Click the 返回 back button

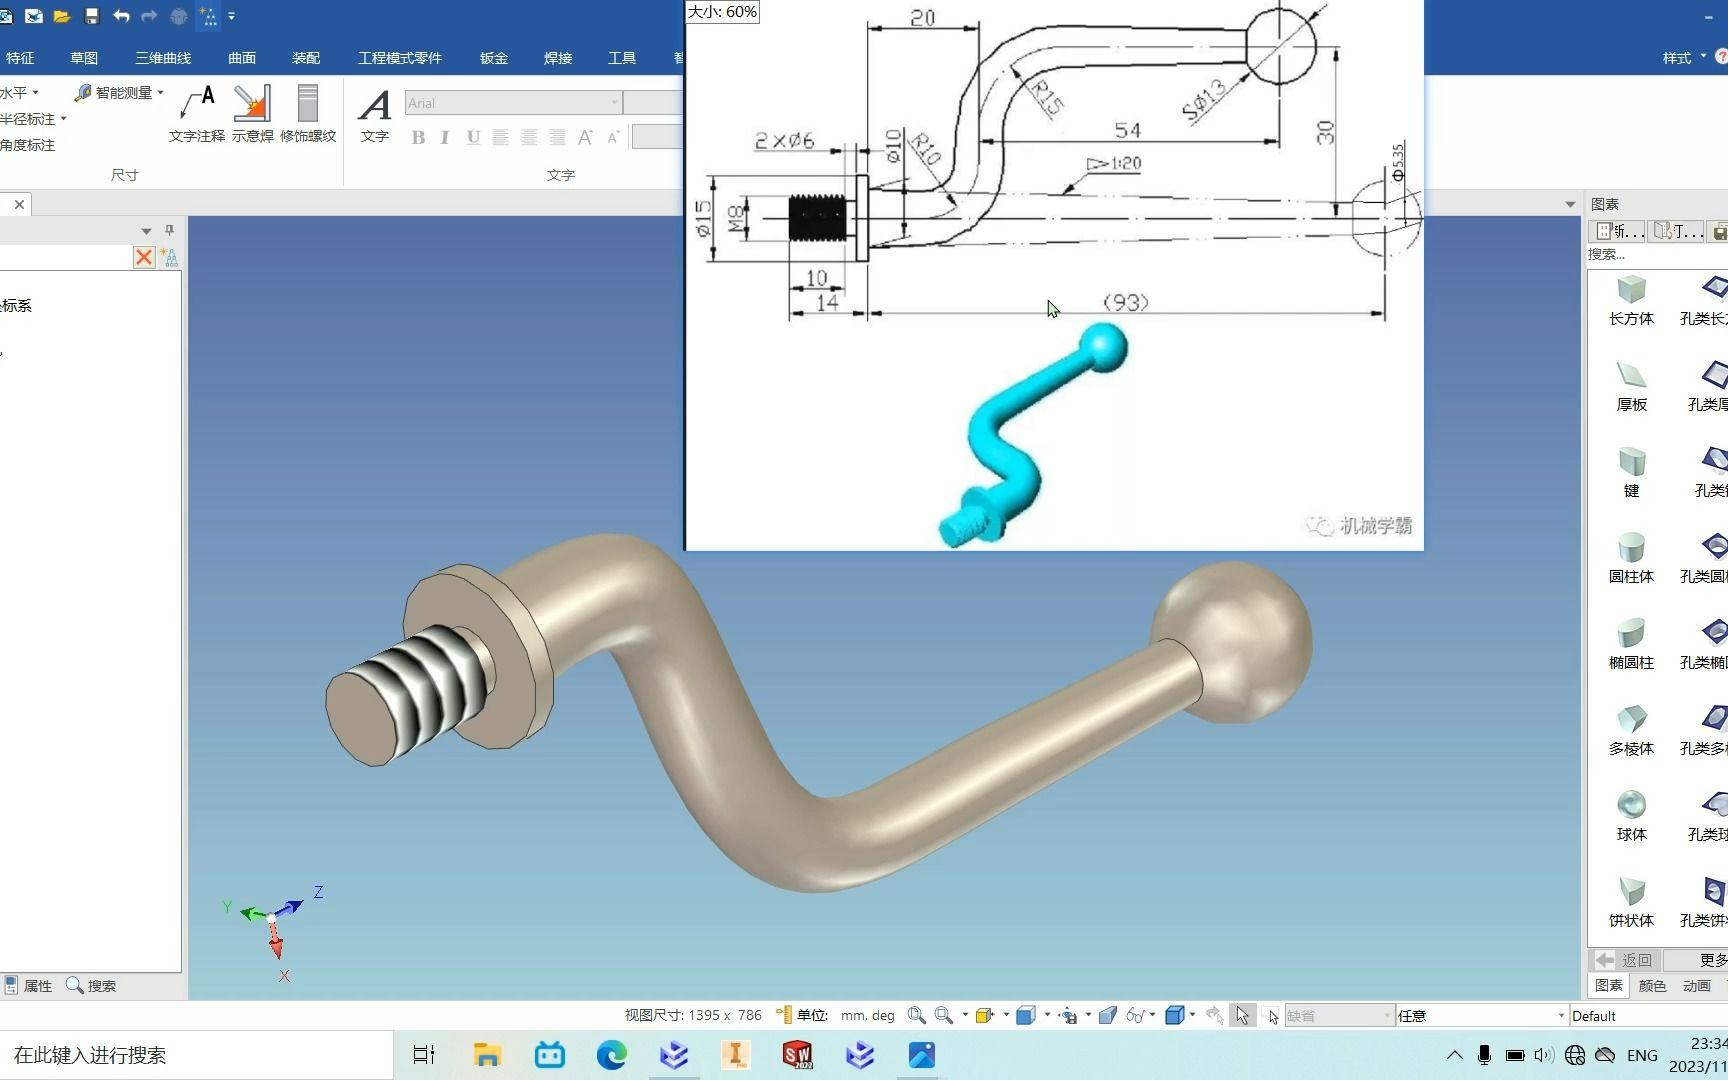tap(1625, 960)
